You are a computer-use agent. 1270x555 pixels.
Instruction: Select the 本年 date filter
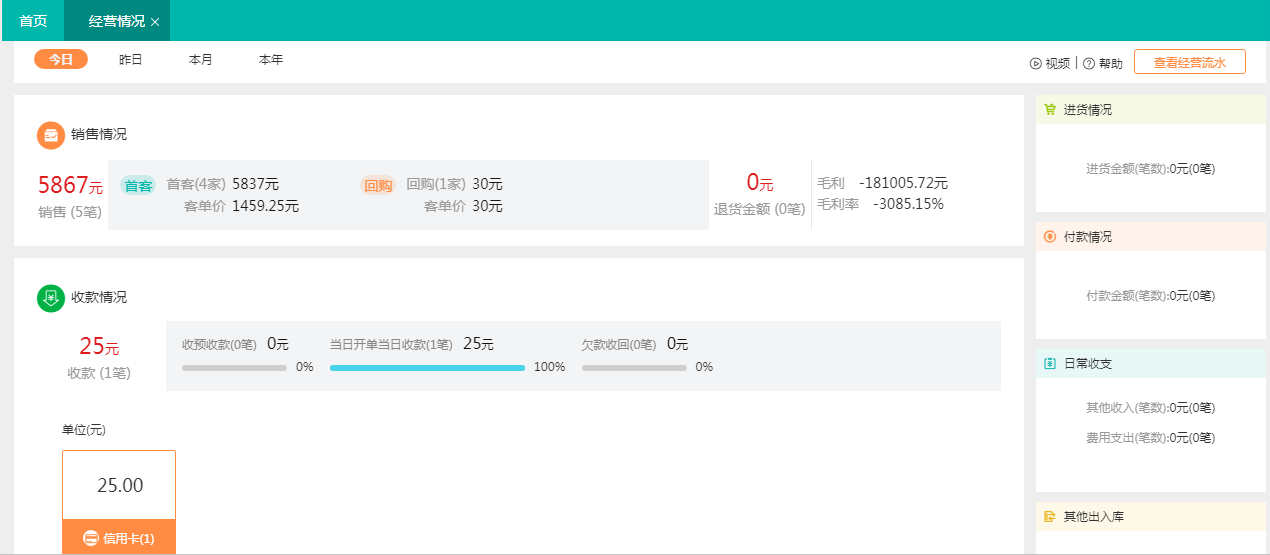[271, 60]
